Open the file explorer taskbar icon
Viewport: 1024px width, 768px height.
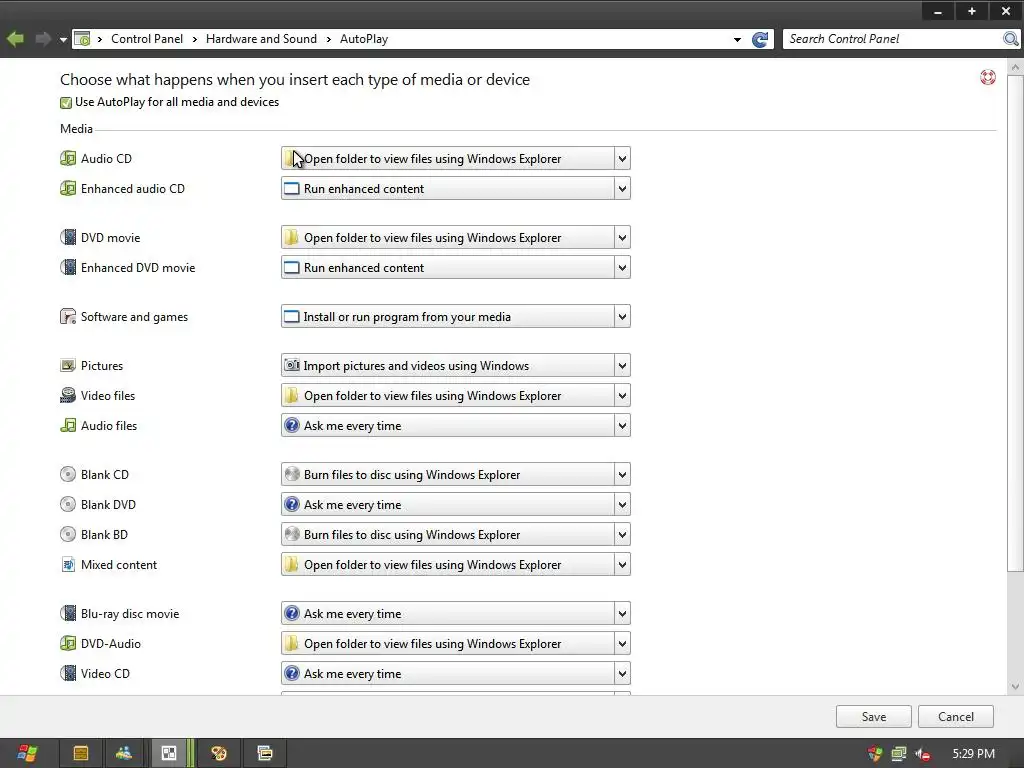pyautogui.click(x=81, y=753)
